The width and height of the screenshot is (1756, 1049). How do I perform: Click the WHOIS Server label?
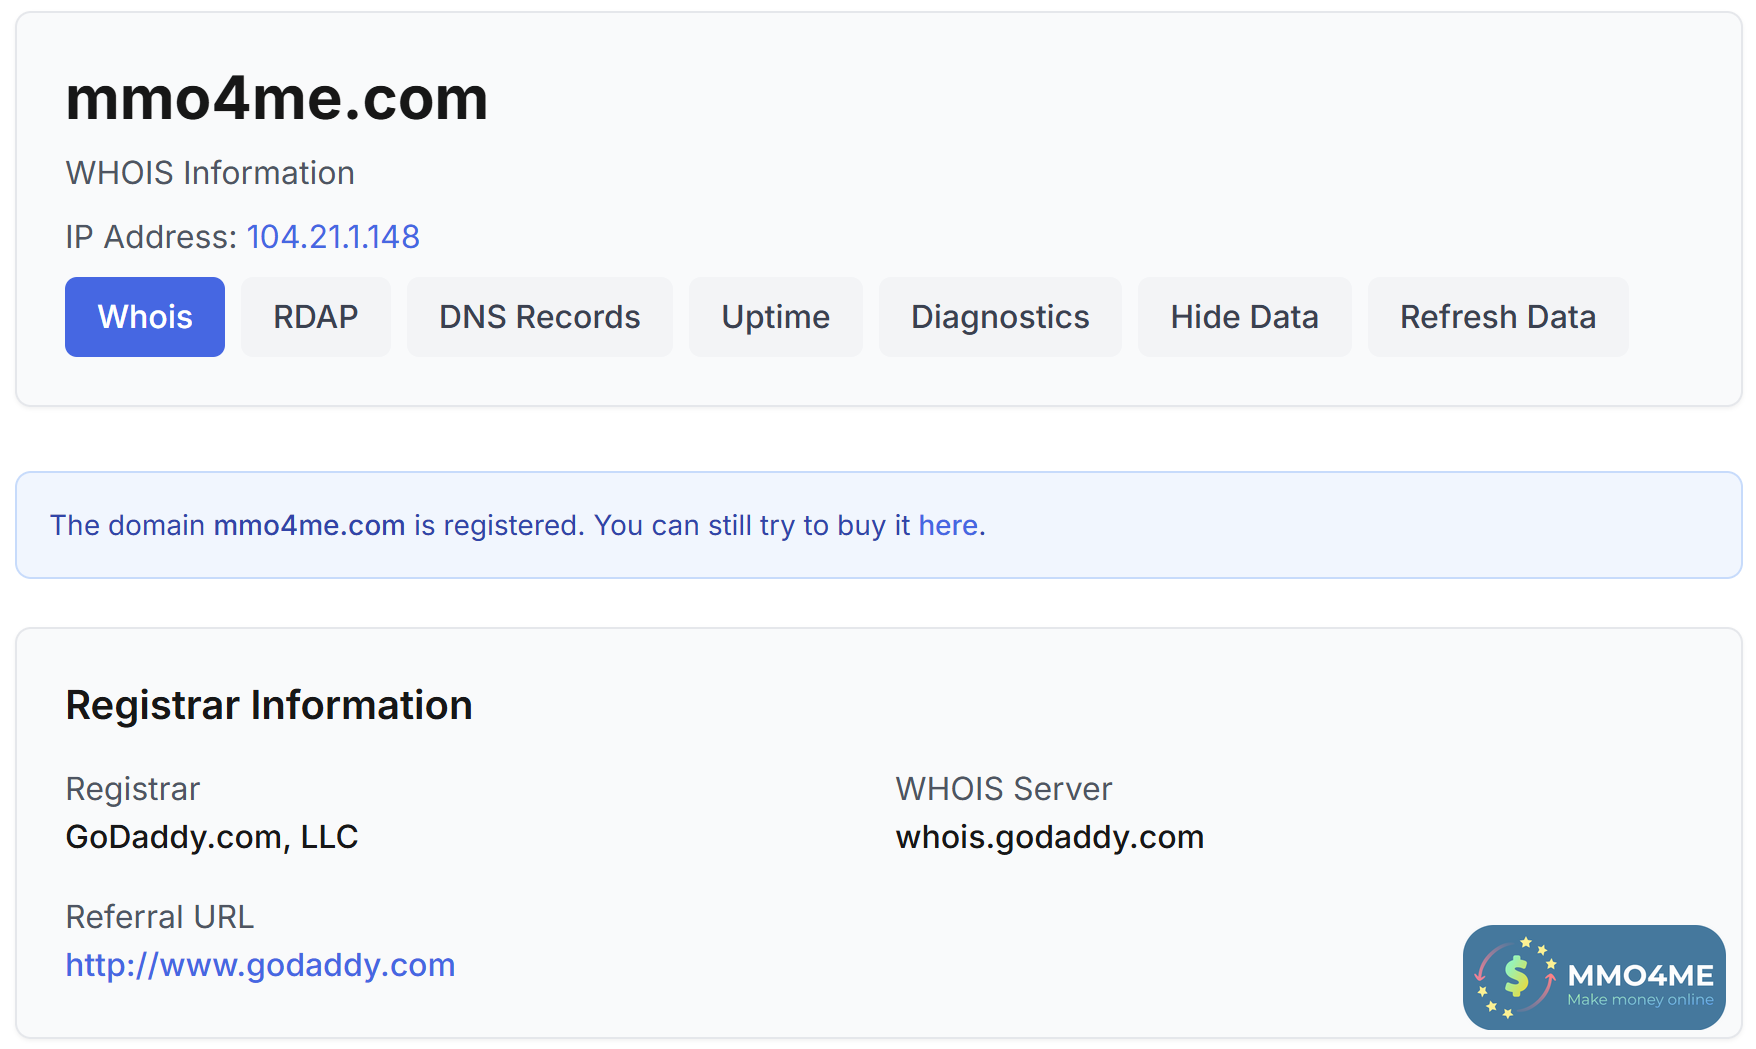point(1003,789)
